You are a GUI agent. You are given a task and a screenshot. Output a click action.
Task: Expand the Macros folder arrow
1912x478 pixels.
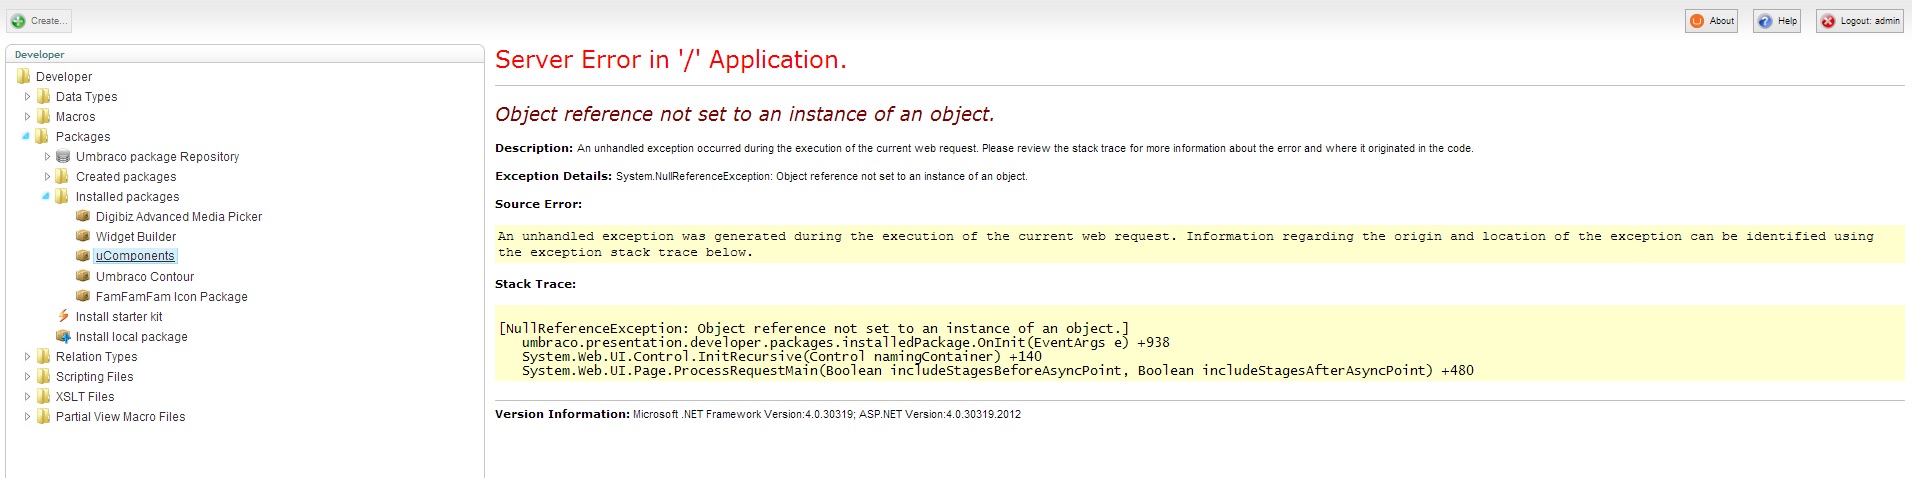tap(27, 117)
